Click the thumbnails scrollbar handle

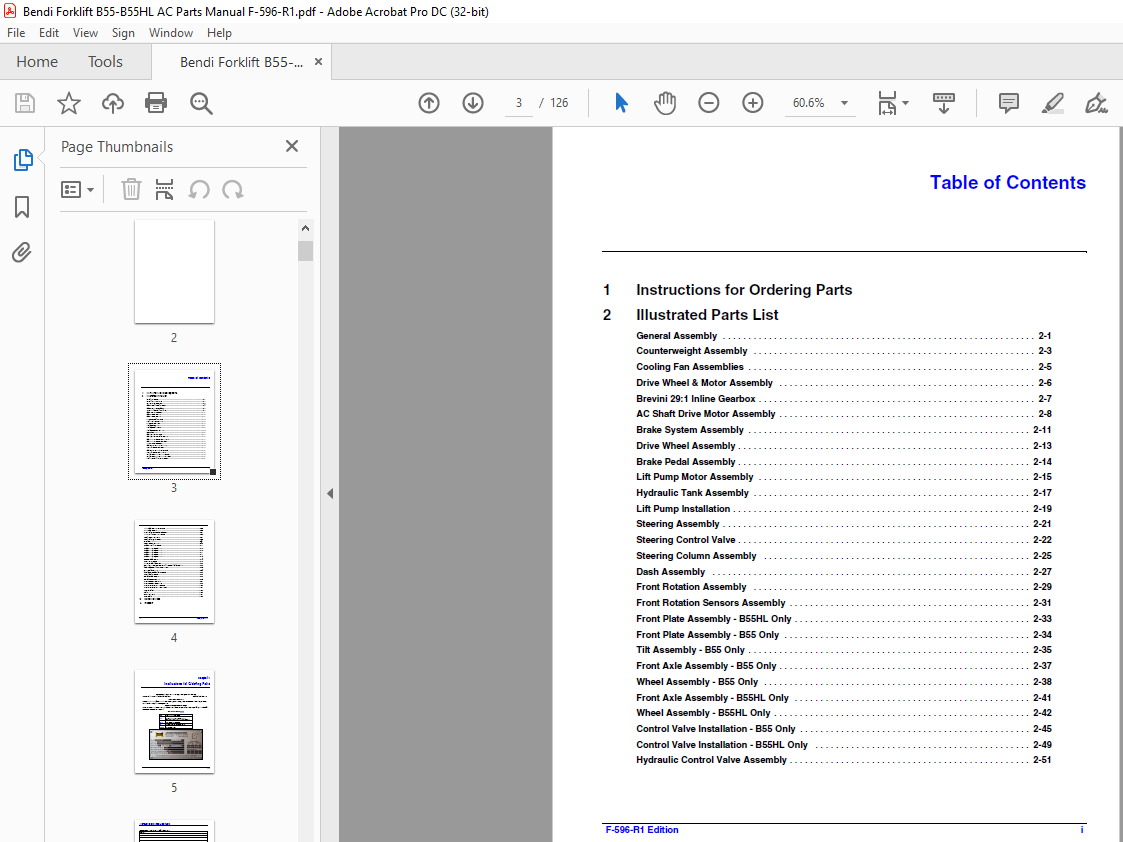[x=306, y=251]
